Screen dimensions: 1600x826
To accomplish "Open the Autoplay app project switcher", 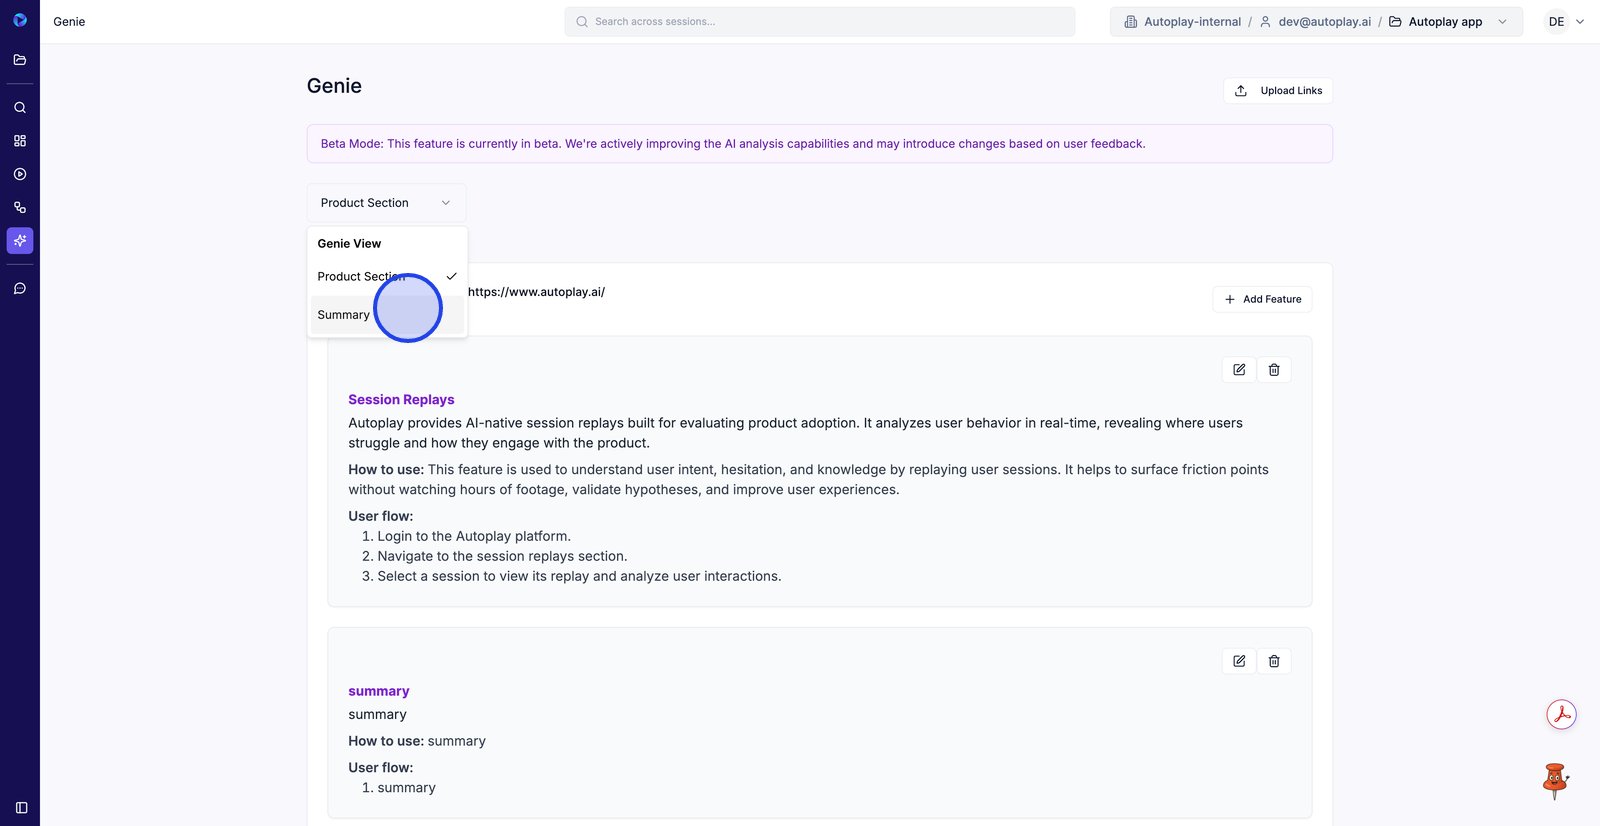I will 1447,22.
